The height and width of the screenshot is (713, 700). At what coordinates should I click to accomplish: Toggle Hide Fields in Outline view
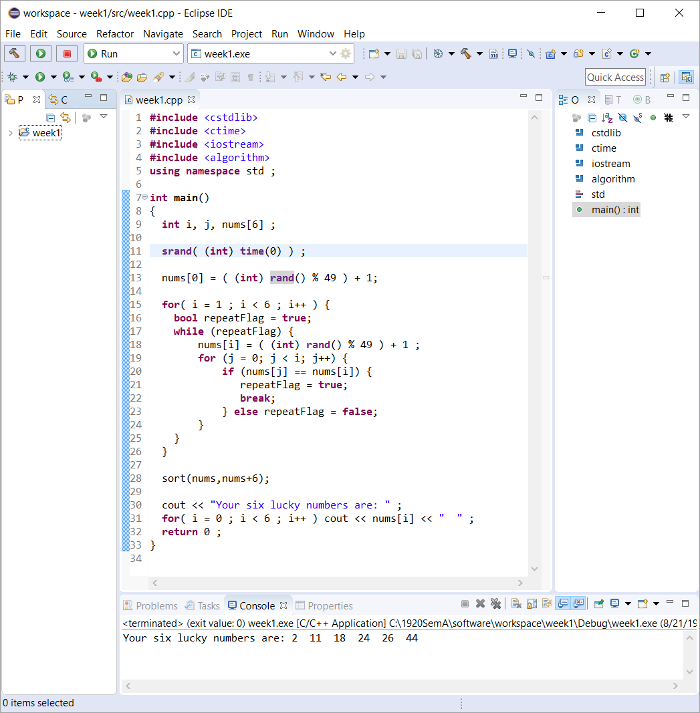623,118
